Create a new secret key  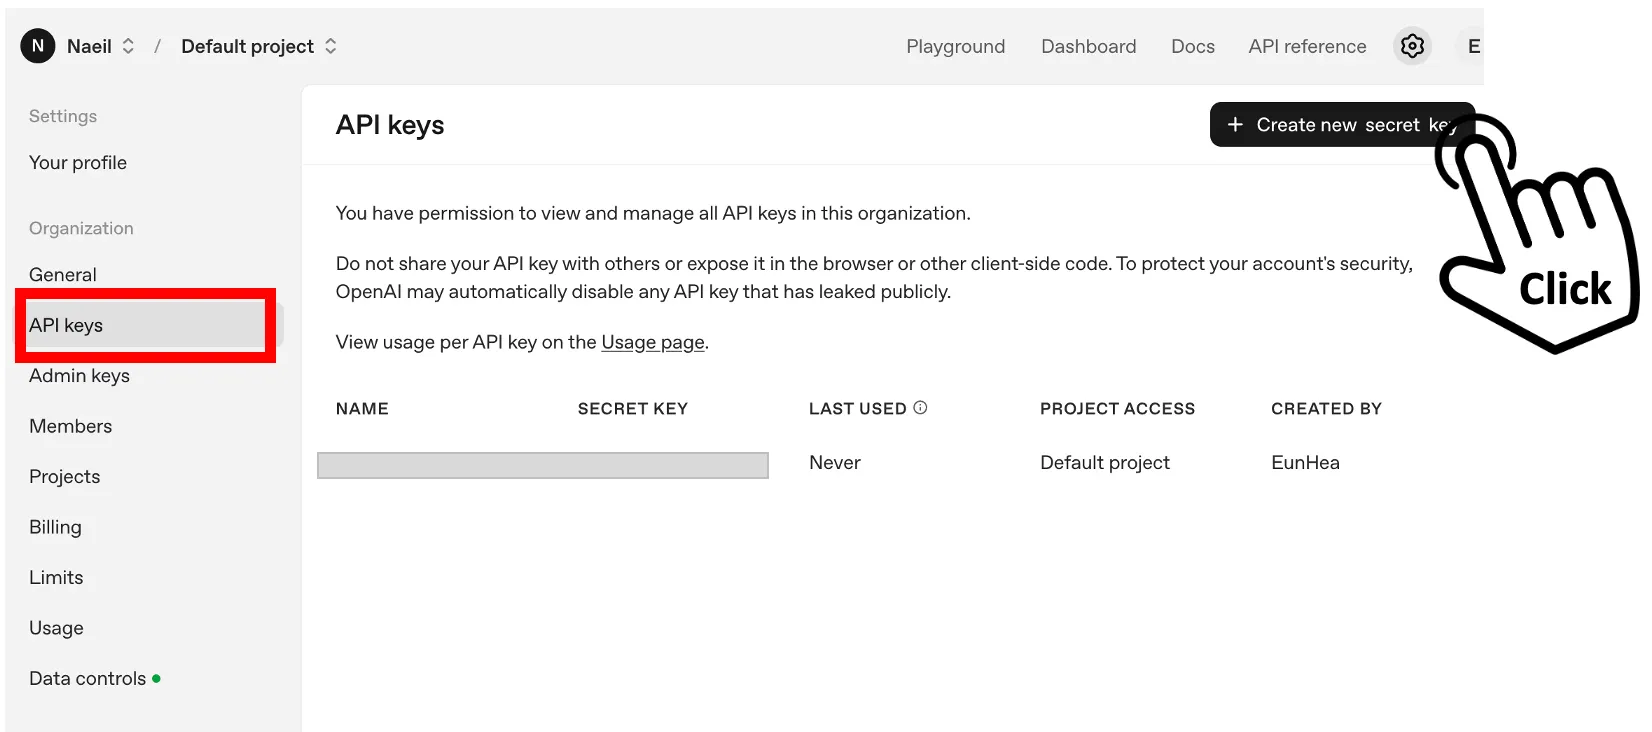pyautogui.click(x=1340, y=125)
